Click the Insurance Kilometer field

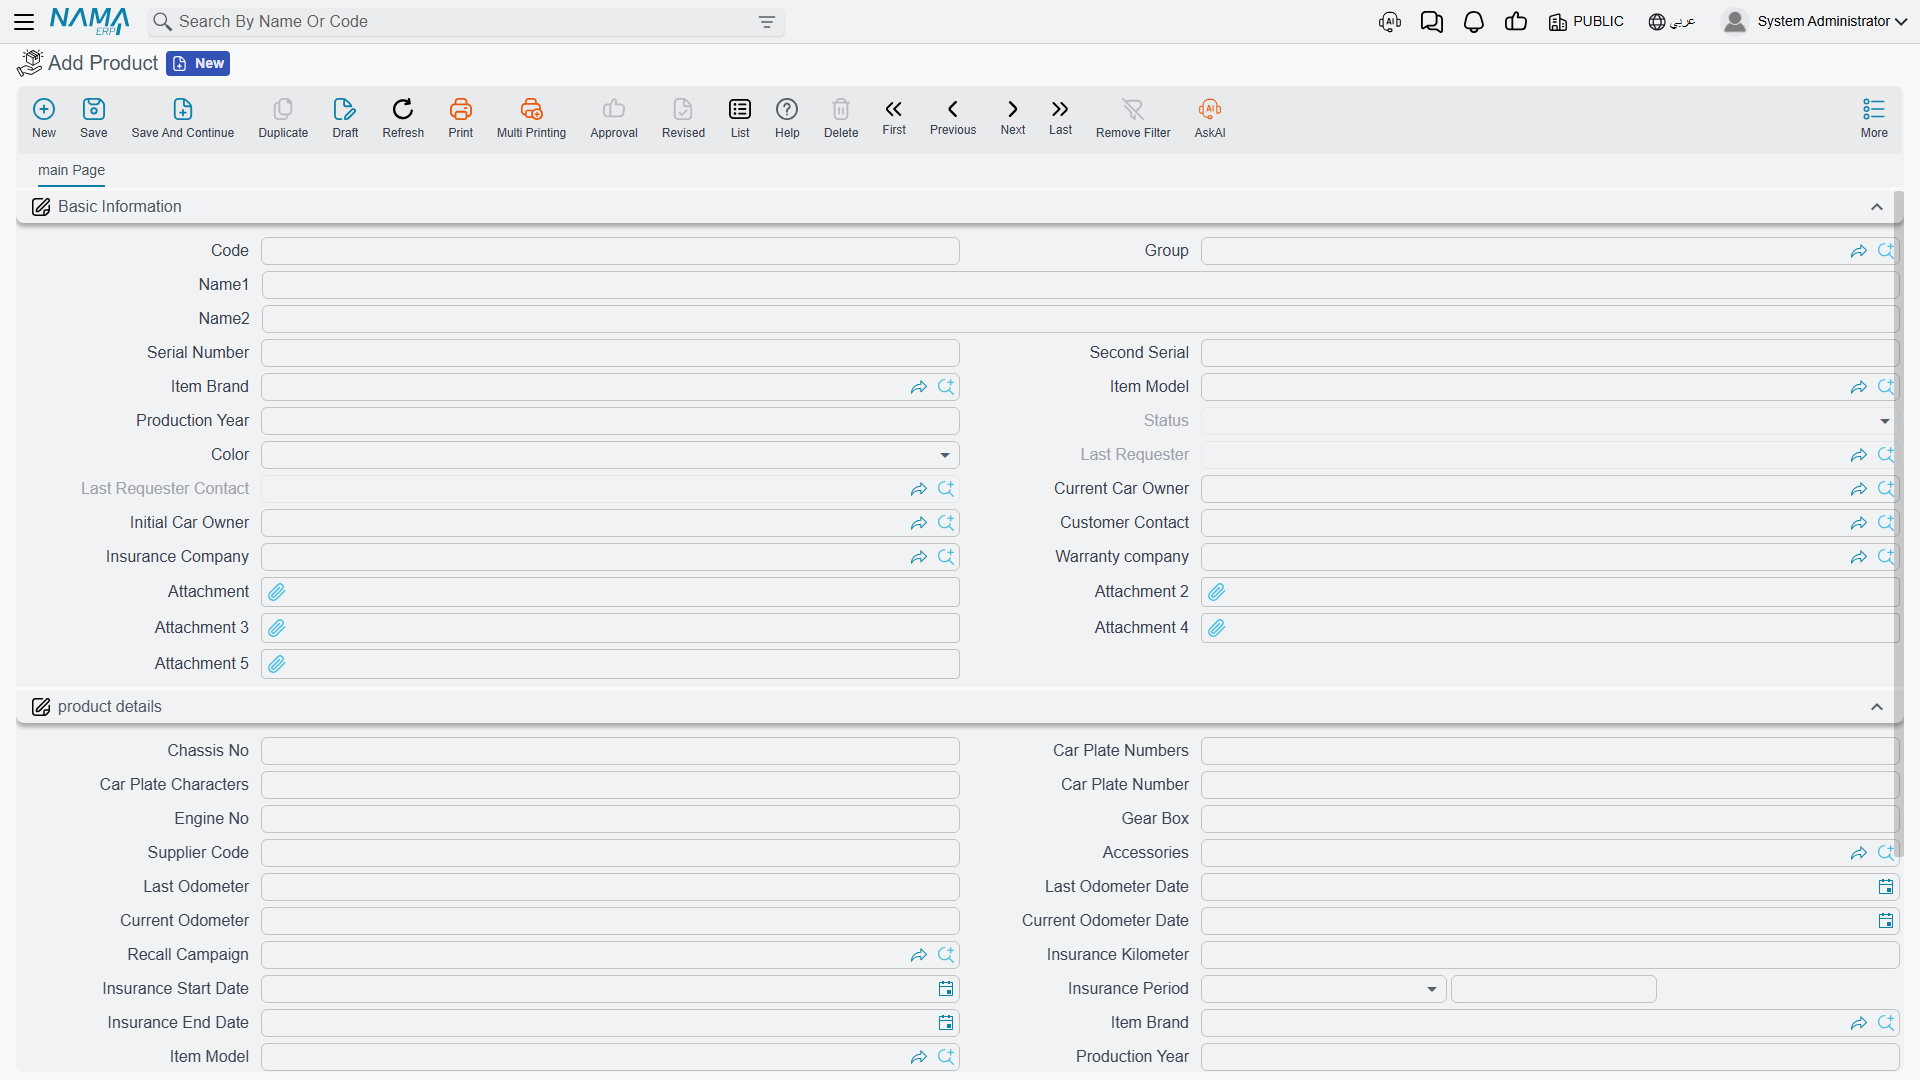pos(1550,955)
